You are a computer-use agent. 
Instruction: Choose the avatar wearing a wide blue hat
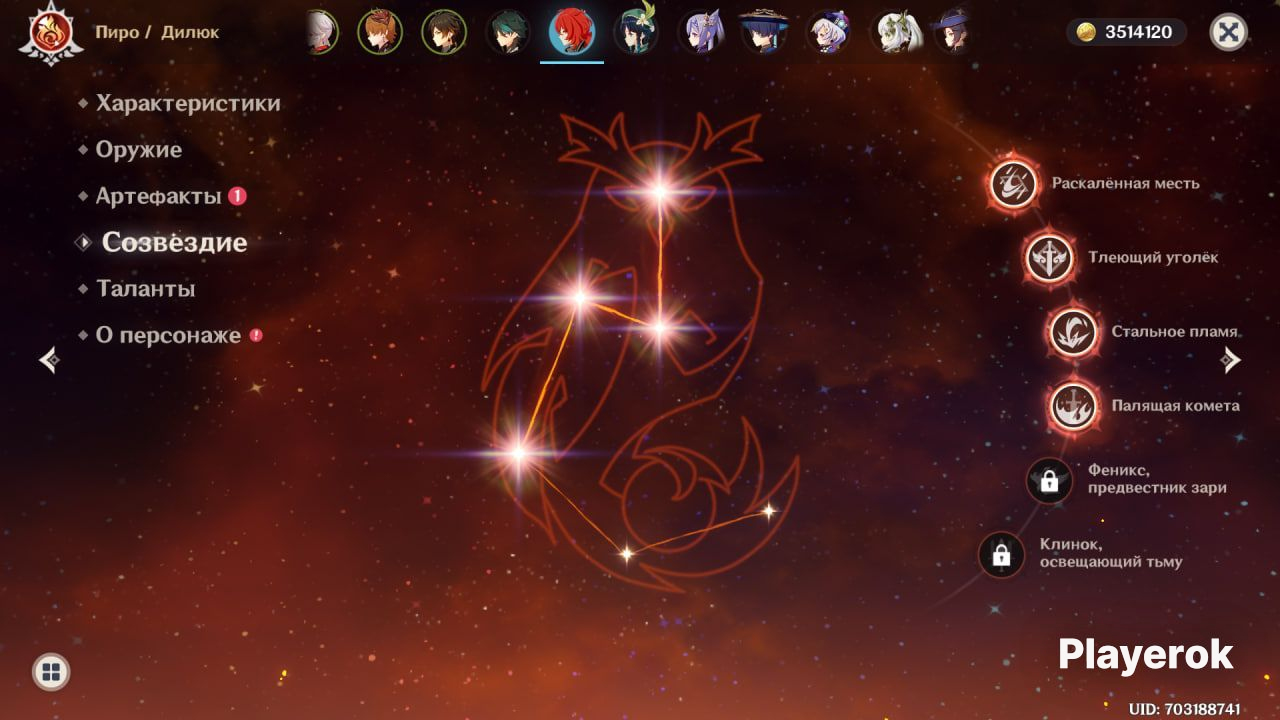coord(764,32)
